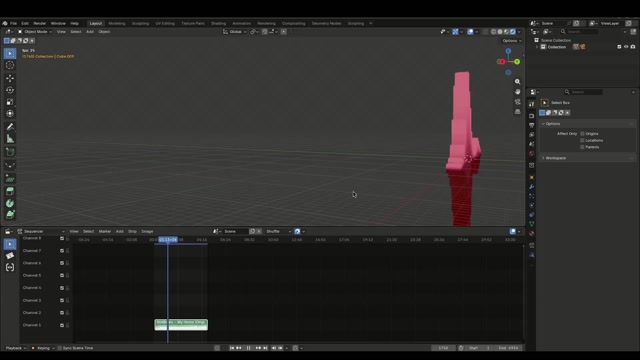
Task: Select the sequencer Select tool
Action: (x=10, y=244)
